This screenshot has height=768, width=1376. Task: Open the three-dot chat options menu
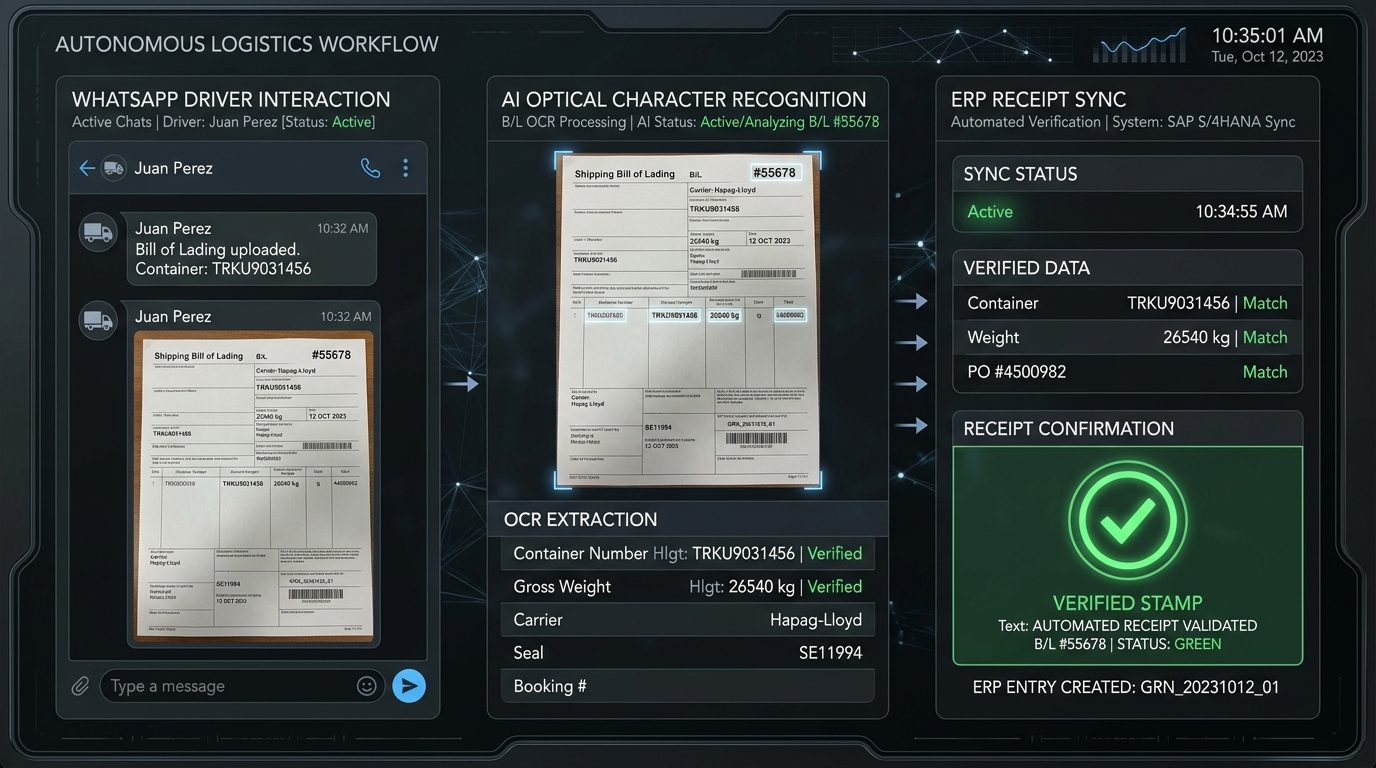pos(405,168)
